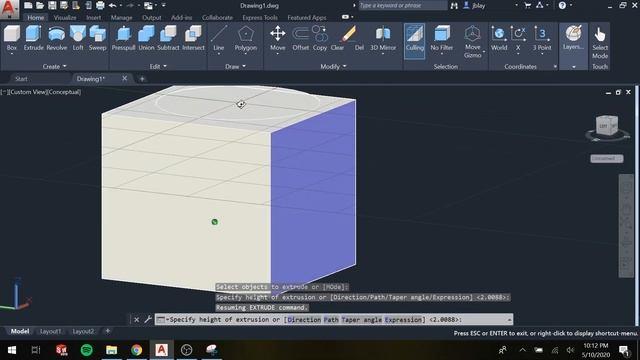Click Expression option in command line

403,320
